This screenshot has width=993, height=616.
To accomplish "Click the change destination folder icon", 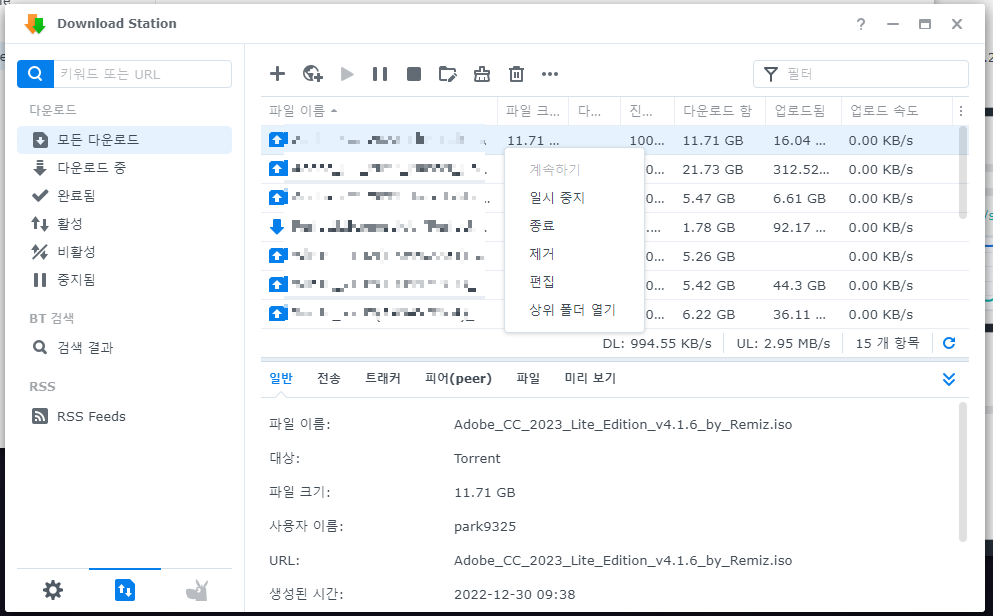I will [447, 73].
